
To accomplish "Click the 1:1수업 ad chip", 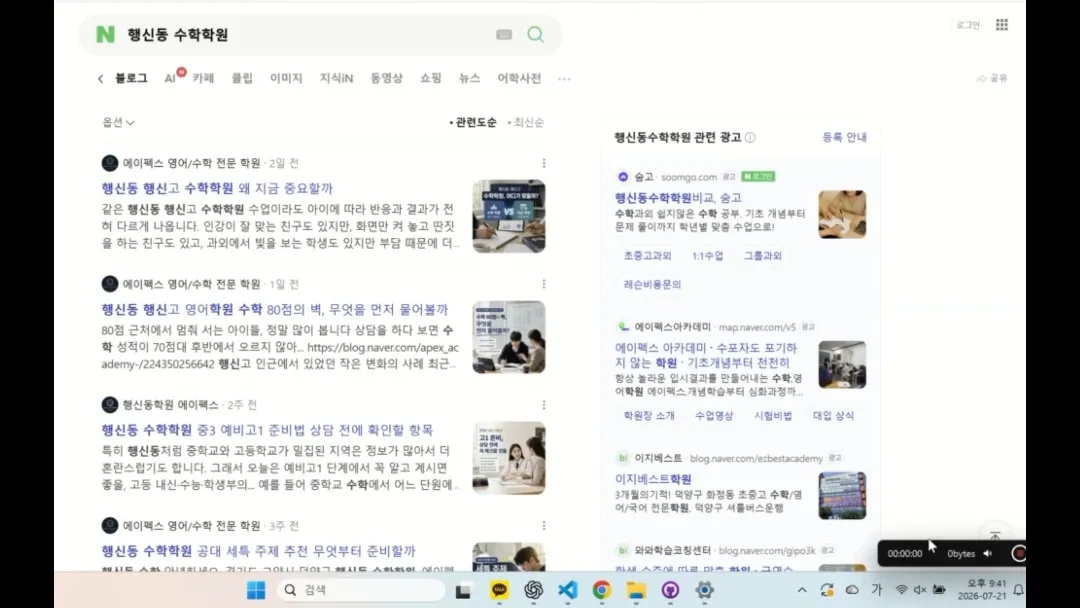I will (707, 255).
